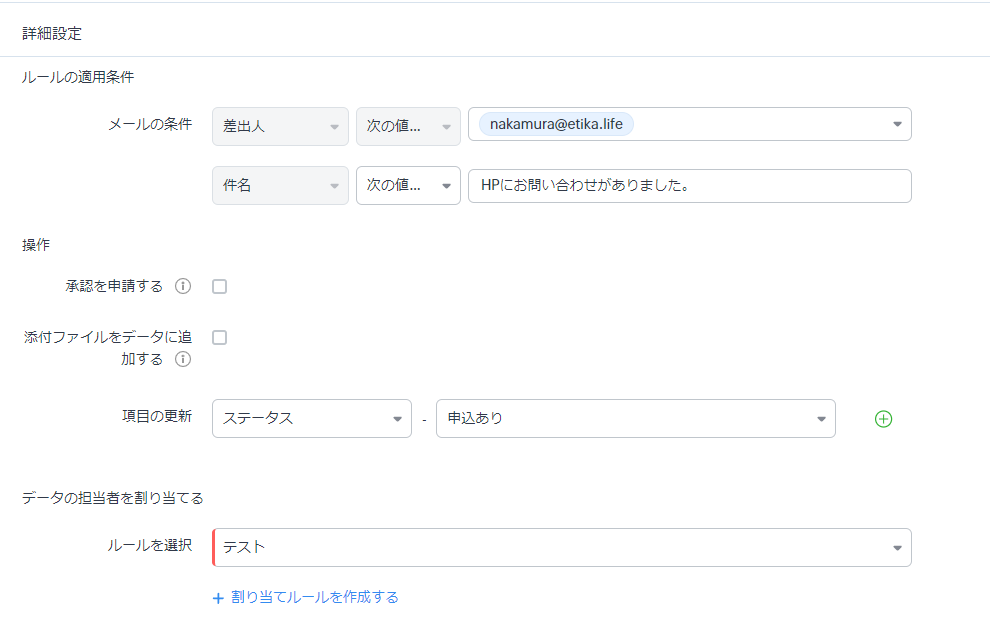The height and width of the screenshot is (643, 990).
Task: Click the メールの条件 label
Action: 150,124
